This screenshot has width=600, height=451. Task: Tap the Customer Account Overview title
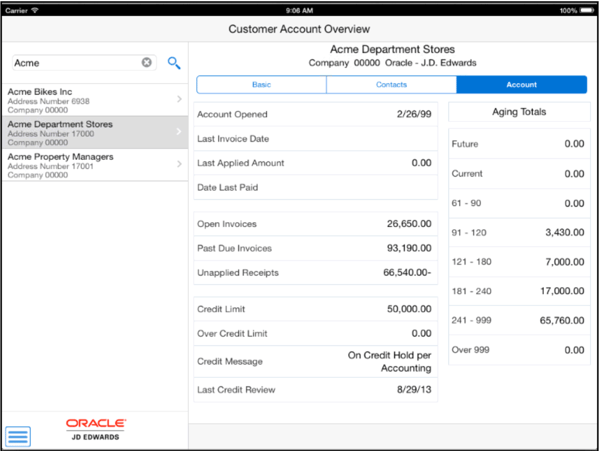click(299, 29)
